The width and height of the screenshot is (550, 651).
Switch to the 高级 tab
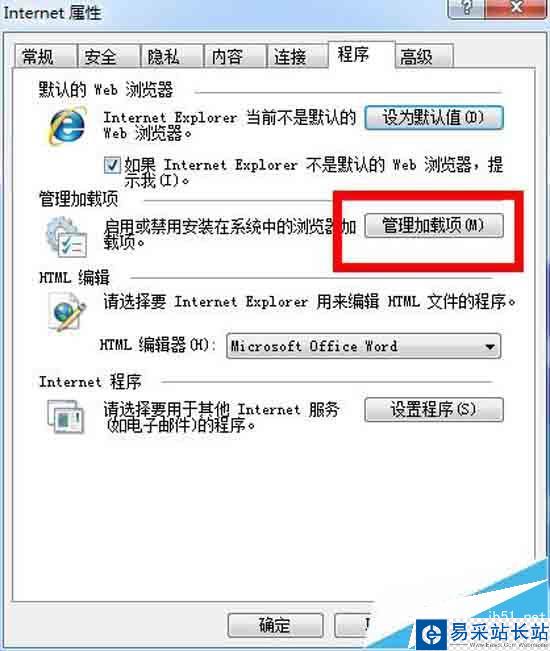click(x=424, y=56)
